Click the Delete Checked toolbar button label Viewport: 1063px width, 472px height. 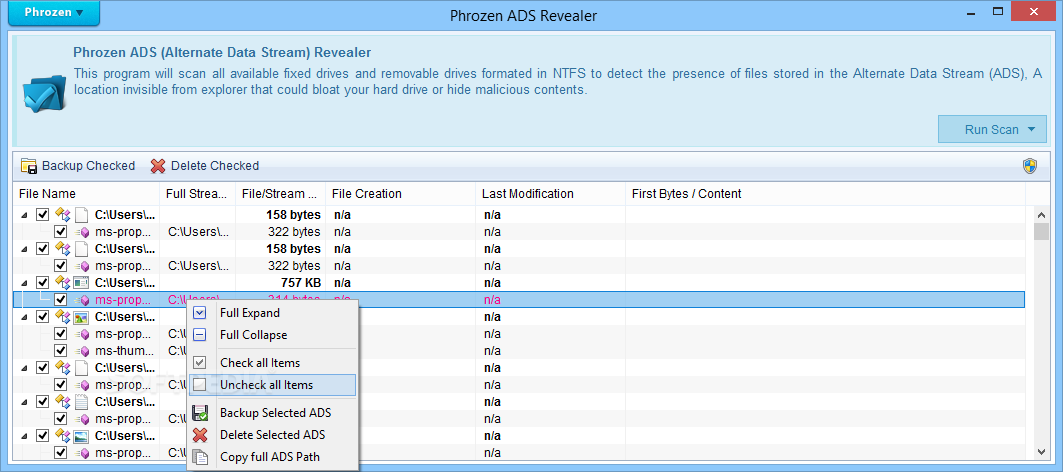tap(215, 165)
